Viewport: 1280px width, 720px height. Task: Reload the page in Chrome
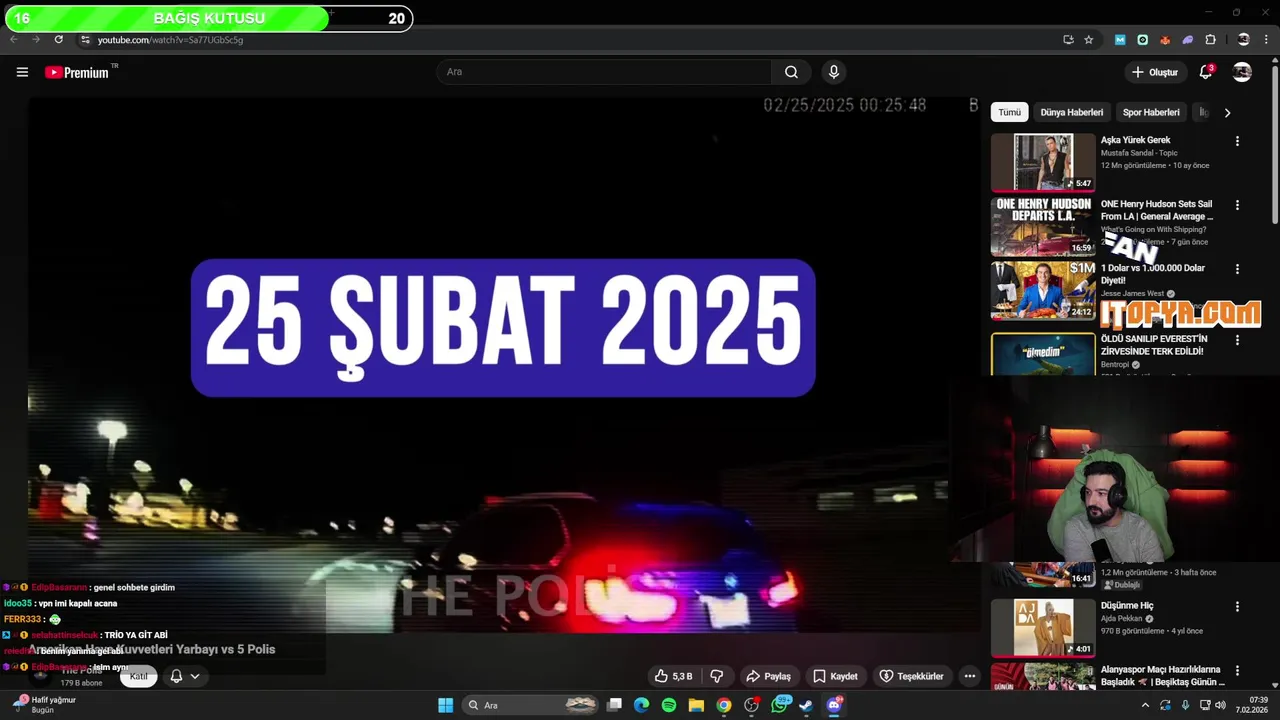point(58,40)
